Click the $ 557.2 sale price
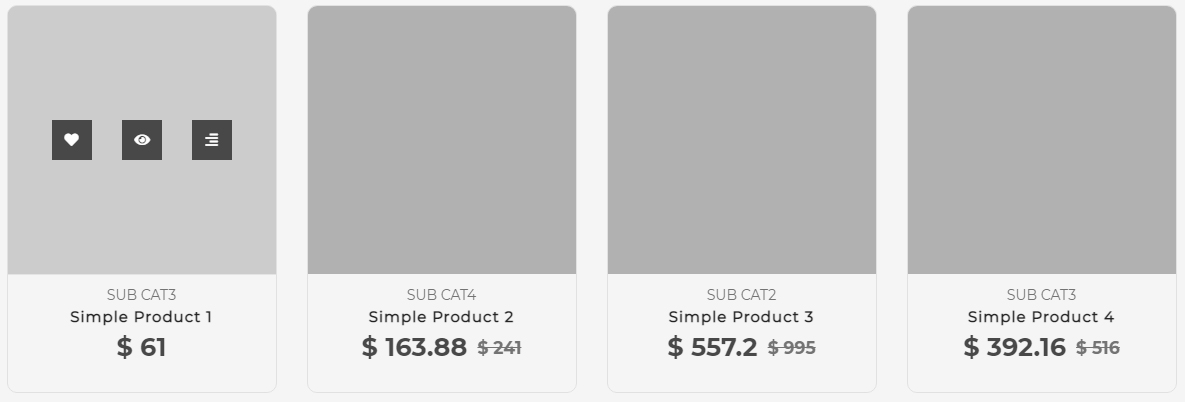 [712, 348]
